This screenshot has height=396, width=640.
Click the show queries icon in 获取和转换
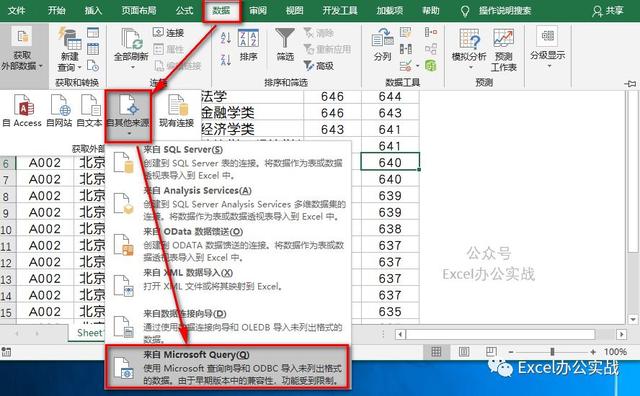[x=93, y=32]
